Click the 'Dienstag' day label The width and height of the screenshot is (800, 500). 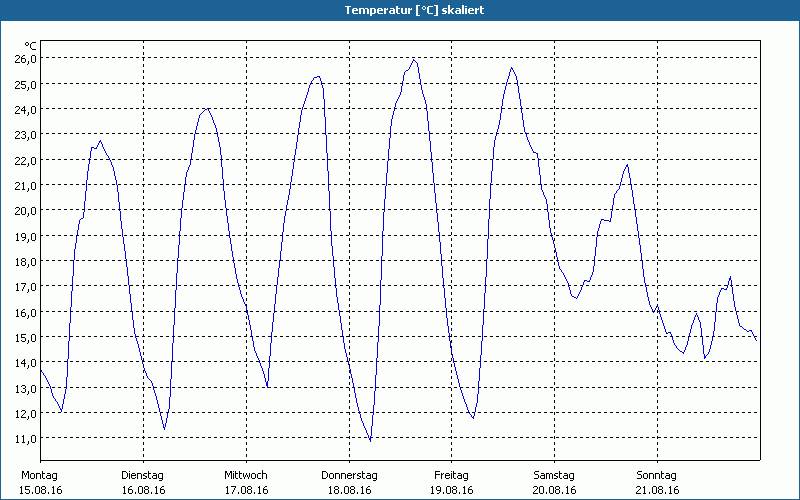pyautogui.click(x=142, y=476)
